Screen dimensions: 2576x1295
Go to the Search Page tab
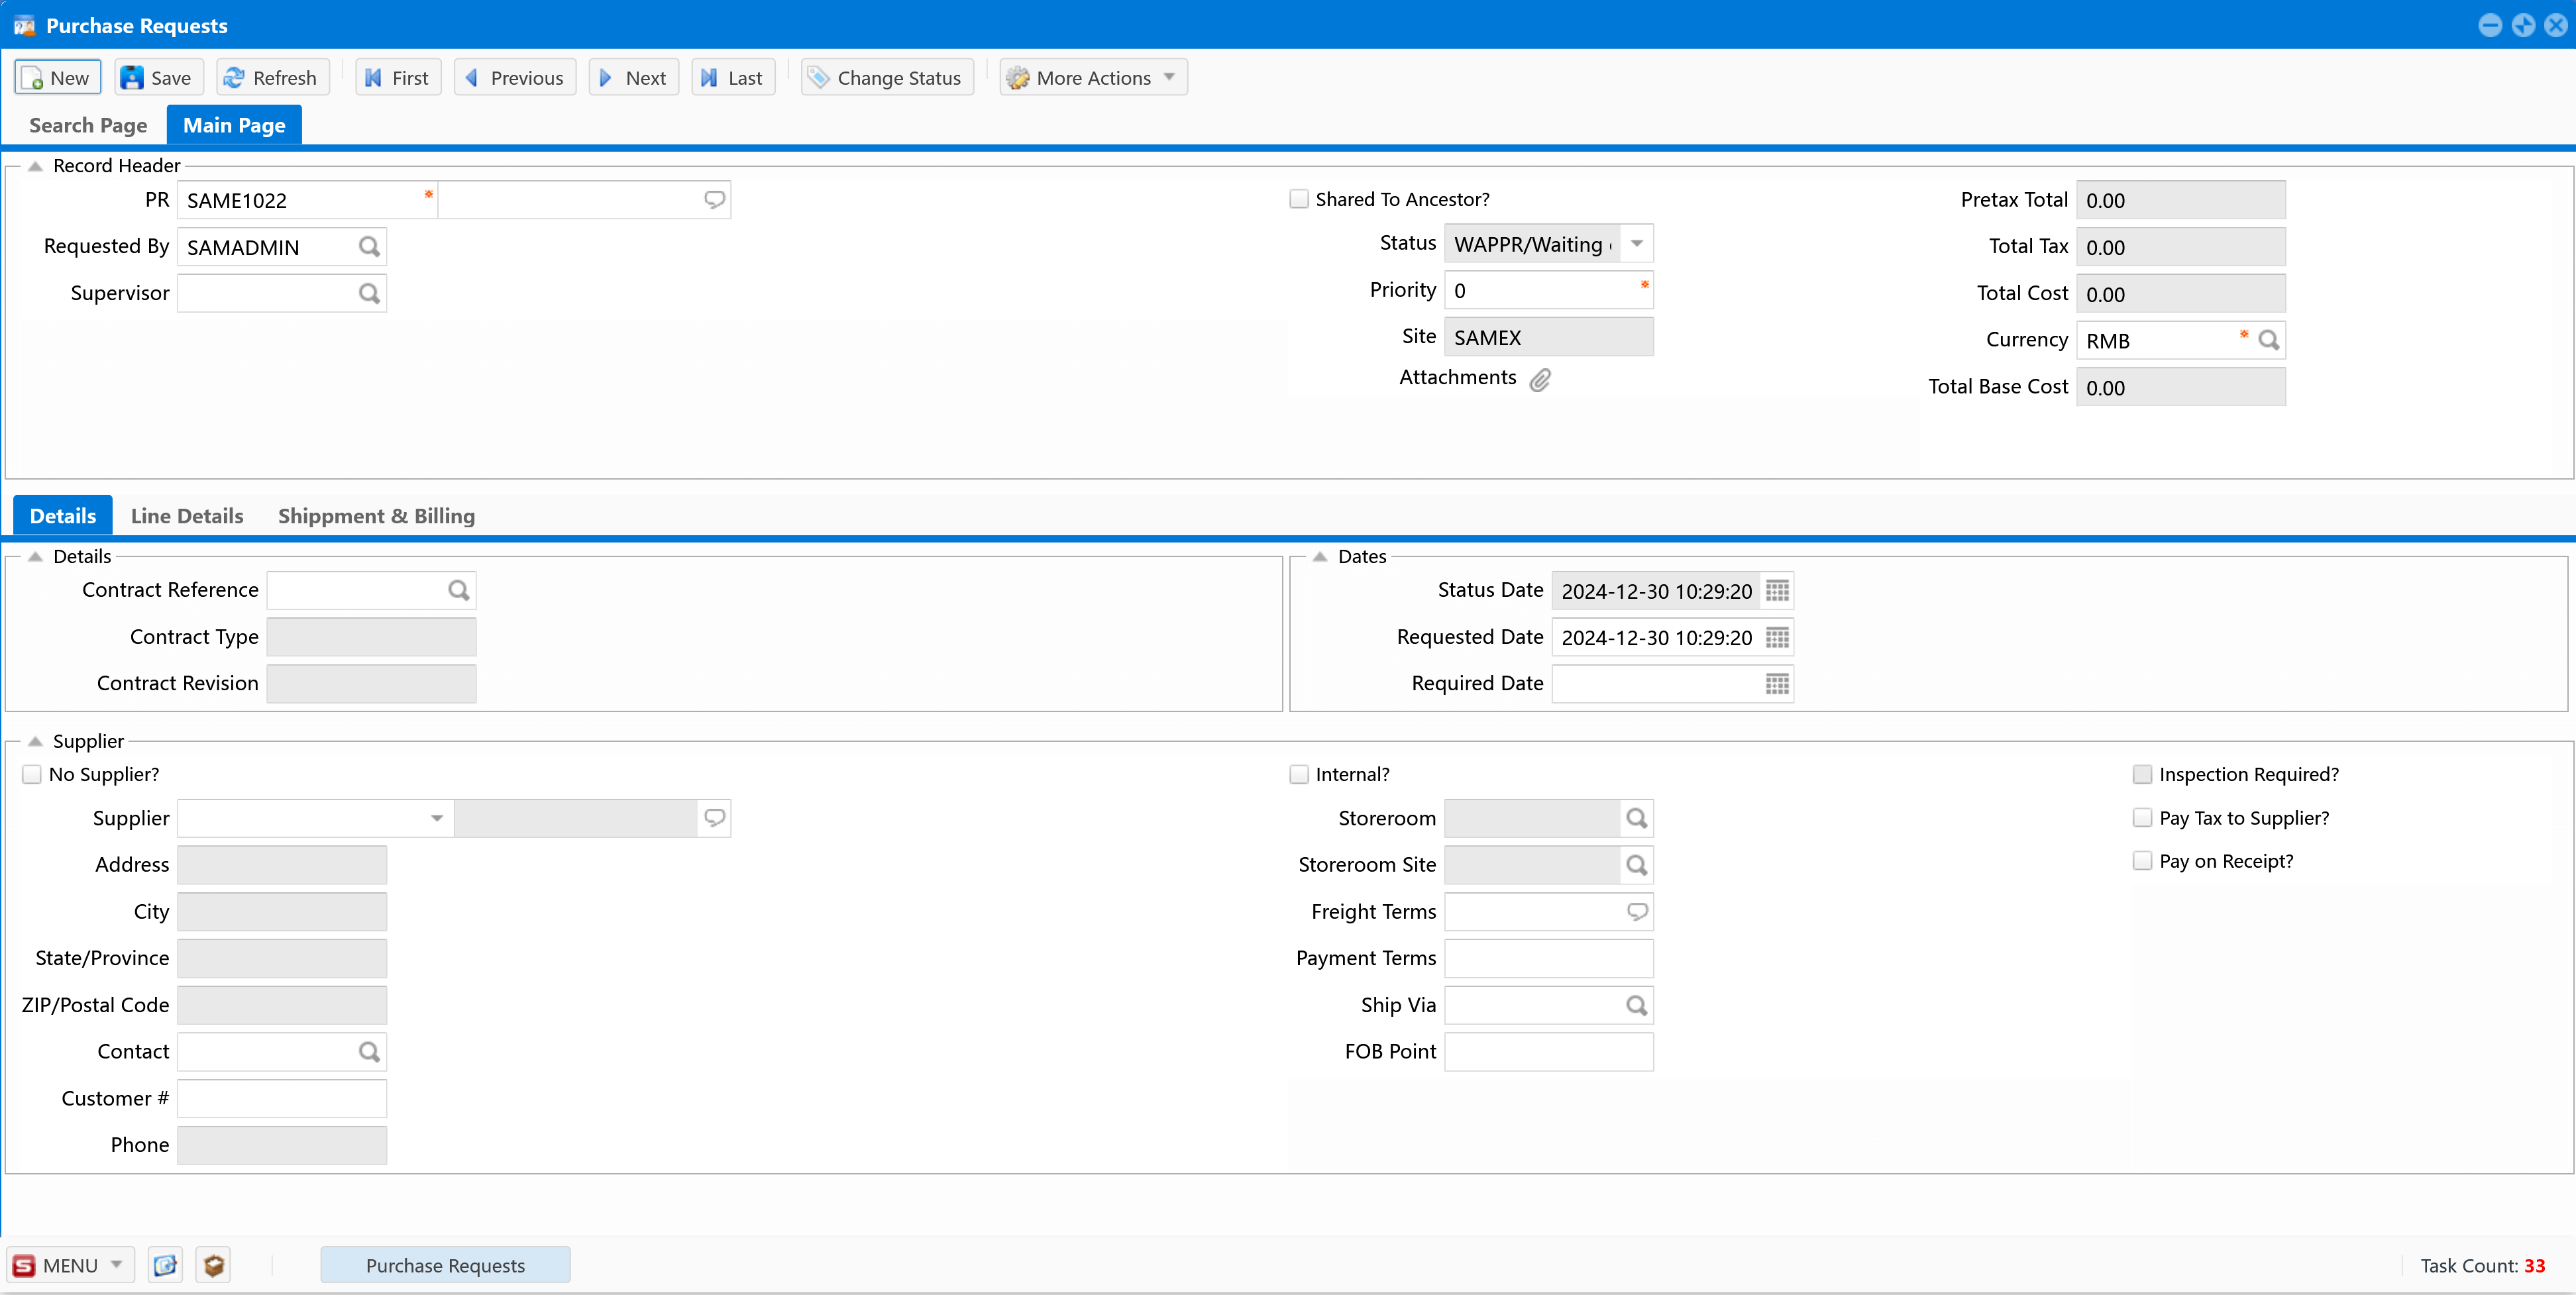pos(88,125)
